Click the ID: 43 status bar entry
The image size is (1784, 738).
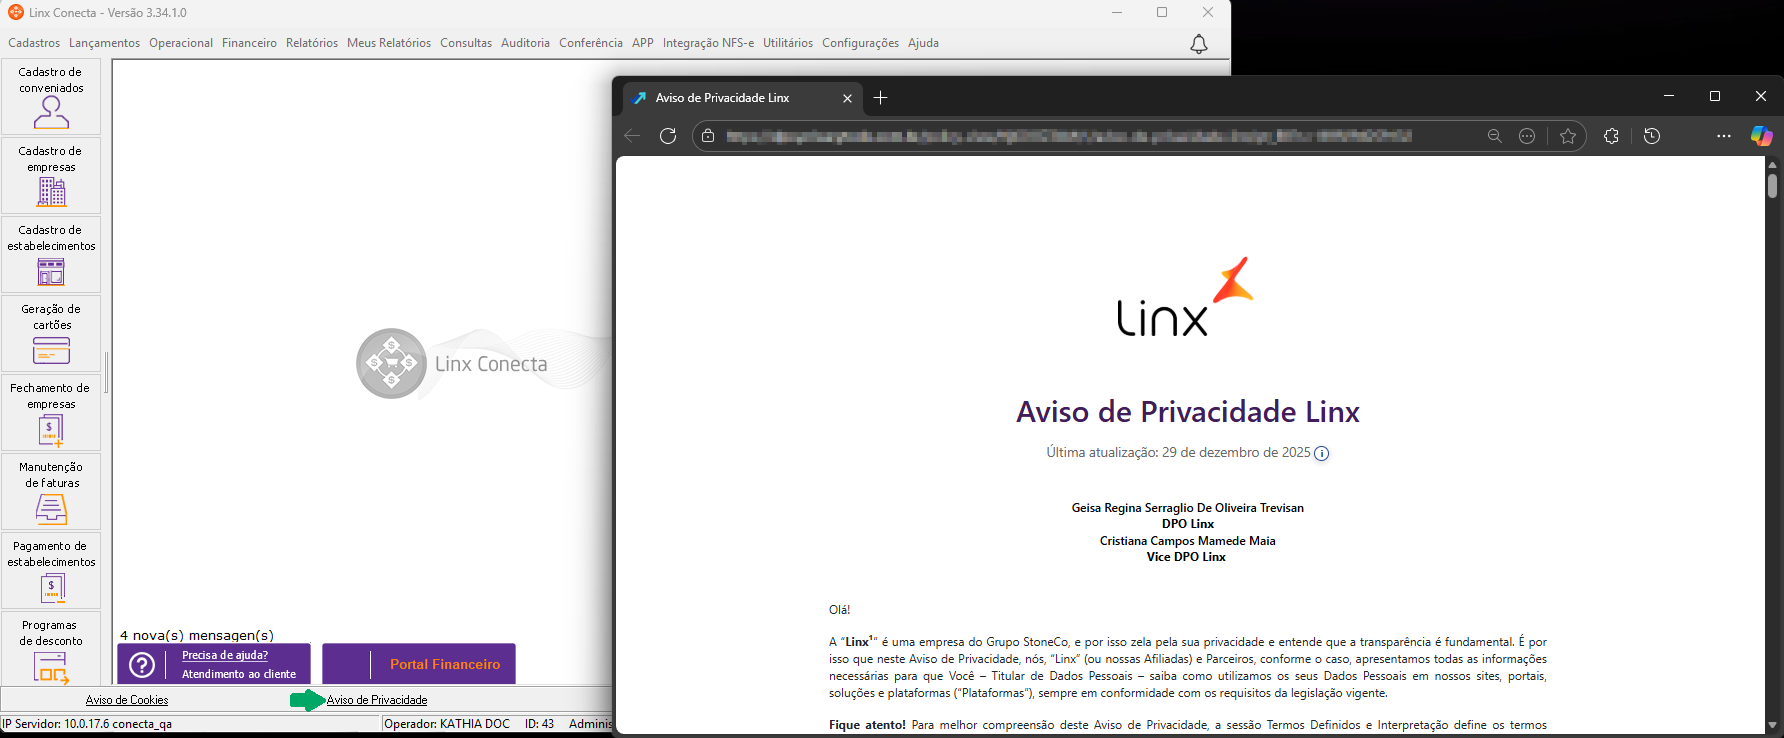coord(539,724)
